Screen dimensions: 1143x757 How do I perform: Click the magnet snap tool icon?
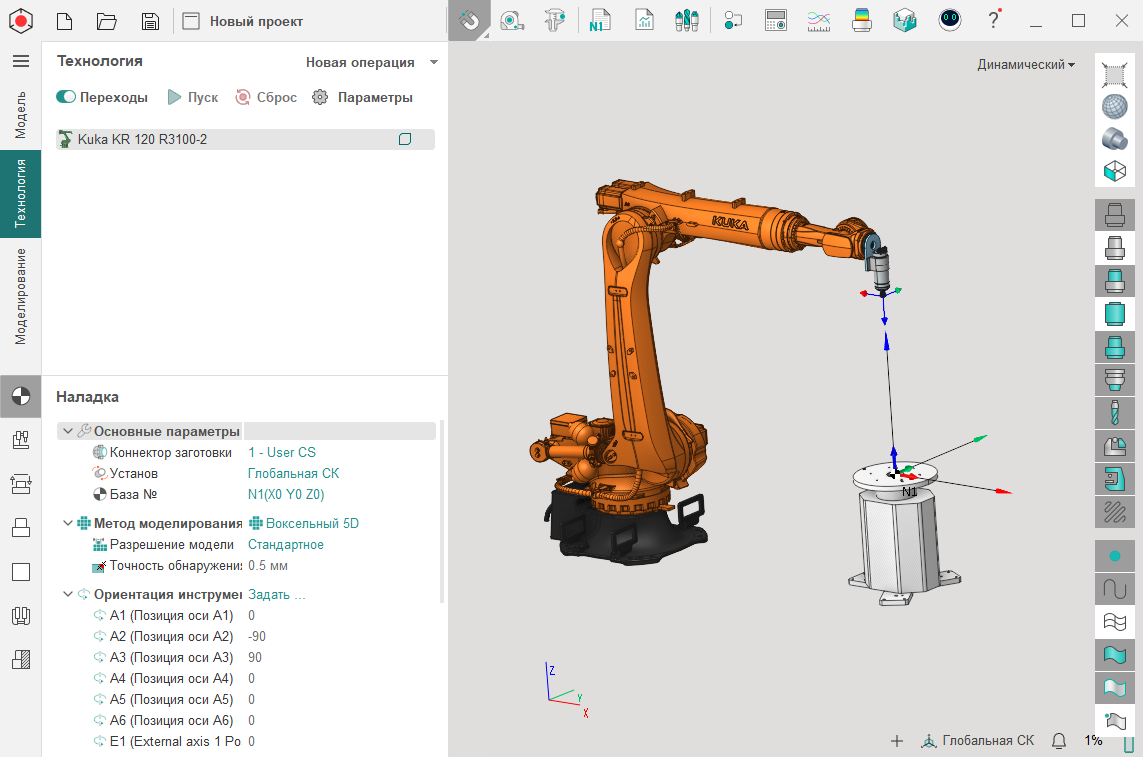click(x=468, y=20)
